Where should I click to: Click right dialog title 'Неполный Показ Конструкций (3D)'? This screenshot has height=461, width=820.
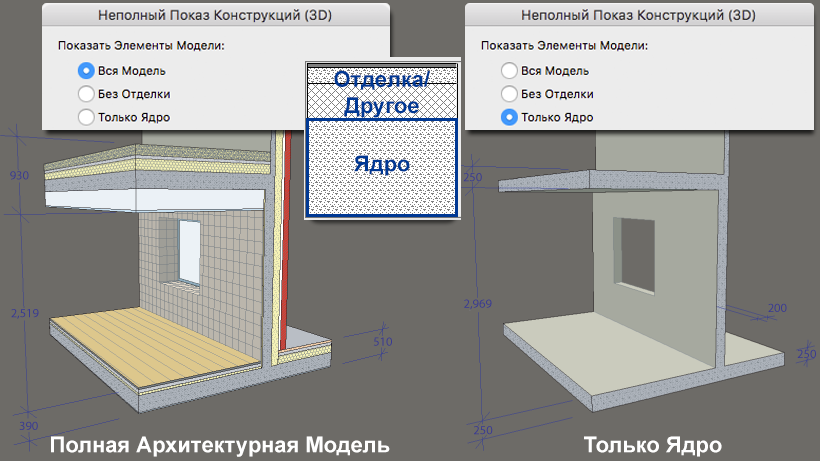638,15
